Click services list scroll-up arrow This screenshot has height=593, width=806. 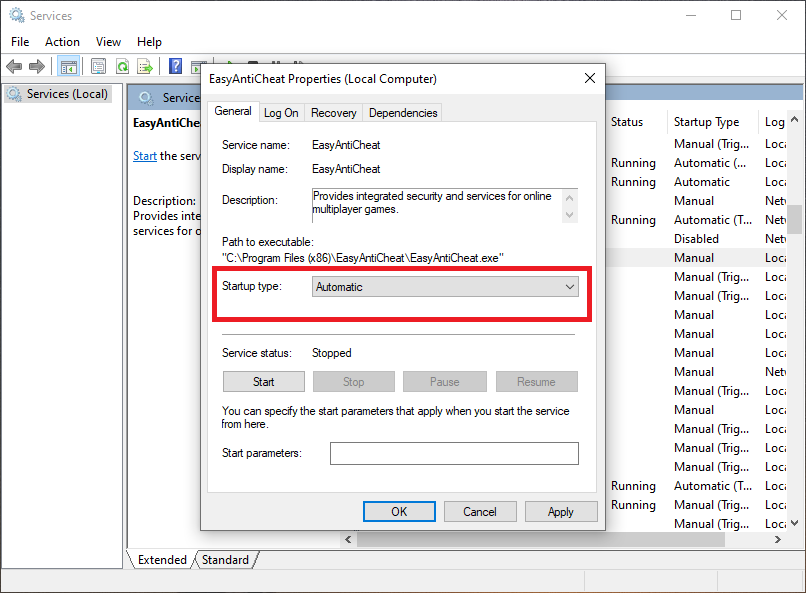tap(794, 120)
